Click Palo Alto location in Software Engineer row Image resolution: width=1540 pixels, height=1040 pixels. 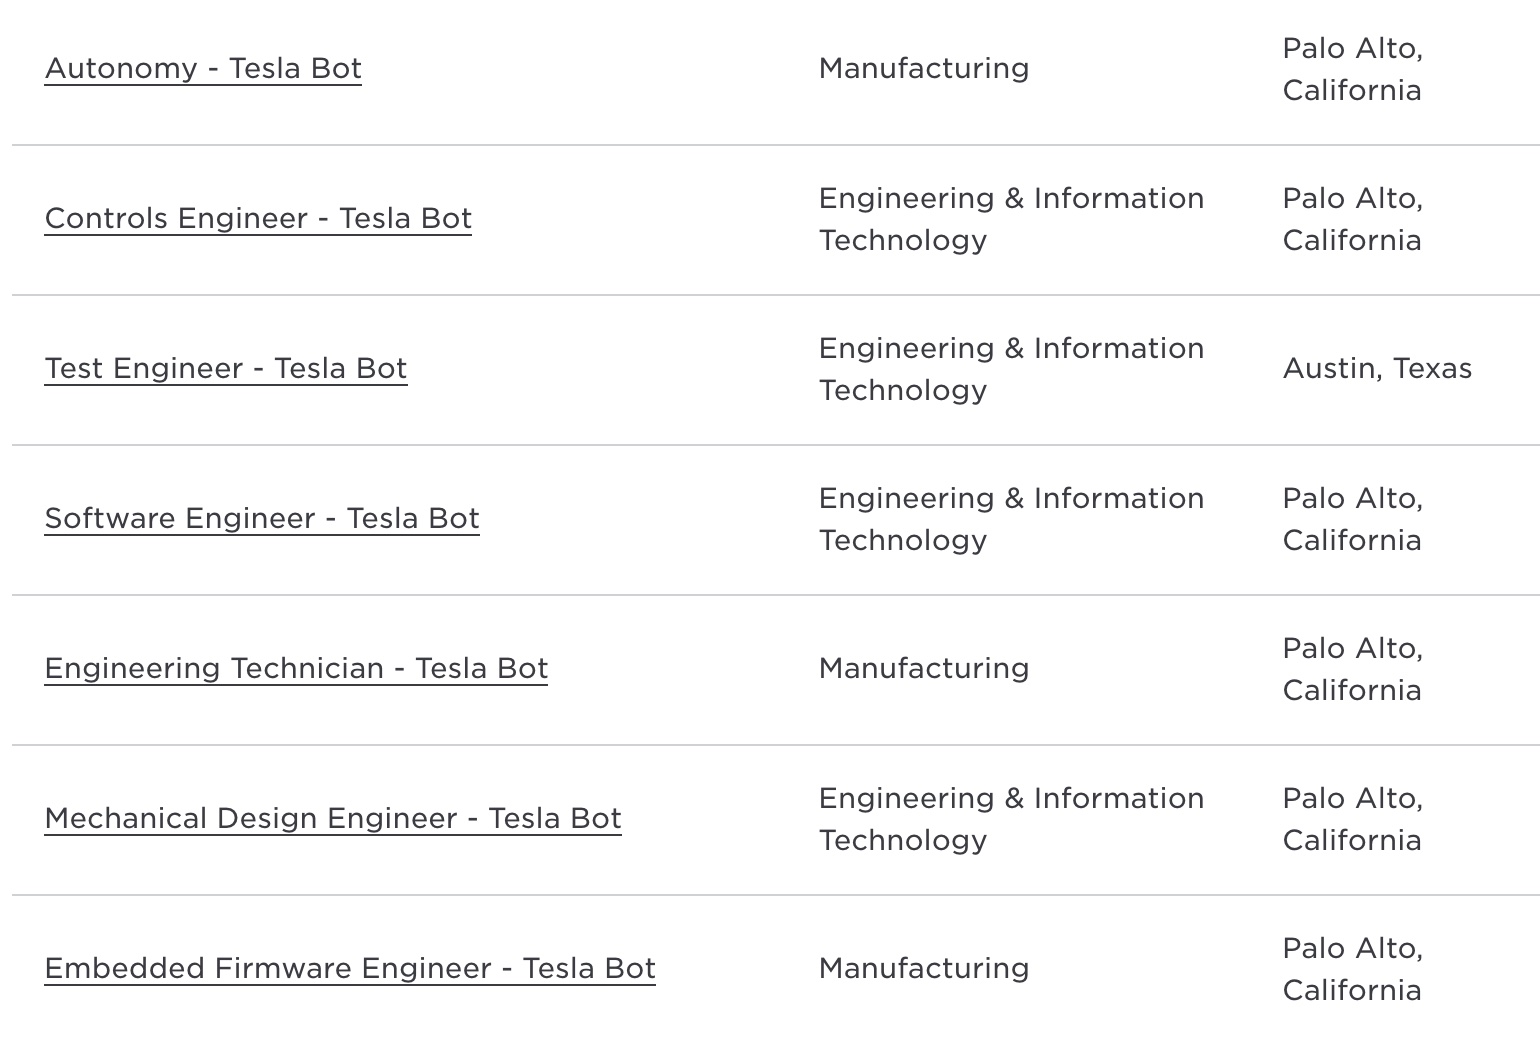pyautogui.click(x=1353, y=519)
